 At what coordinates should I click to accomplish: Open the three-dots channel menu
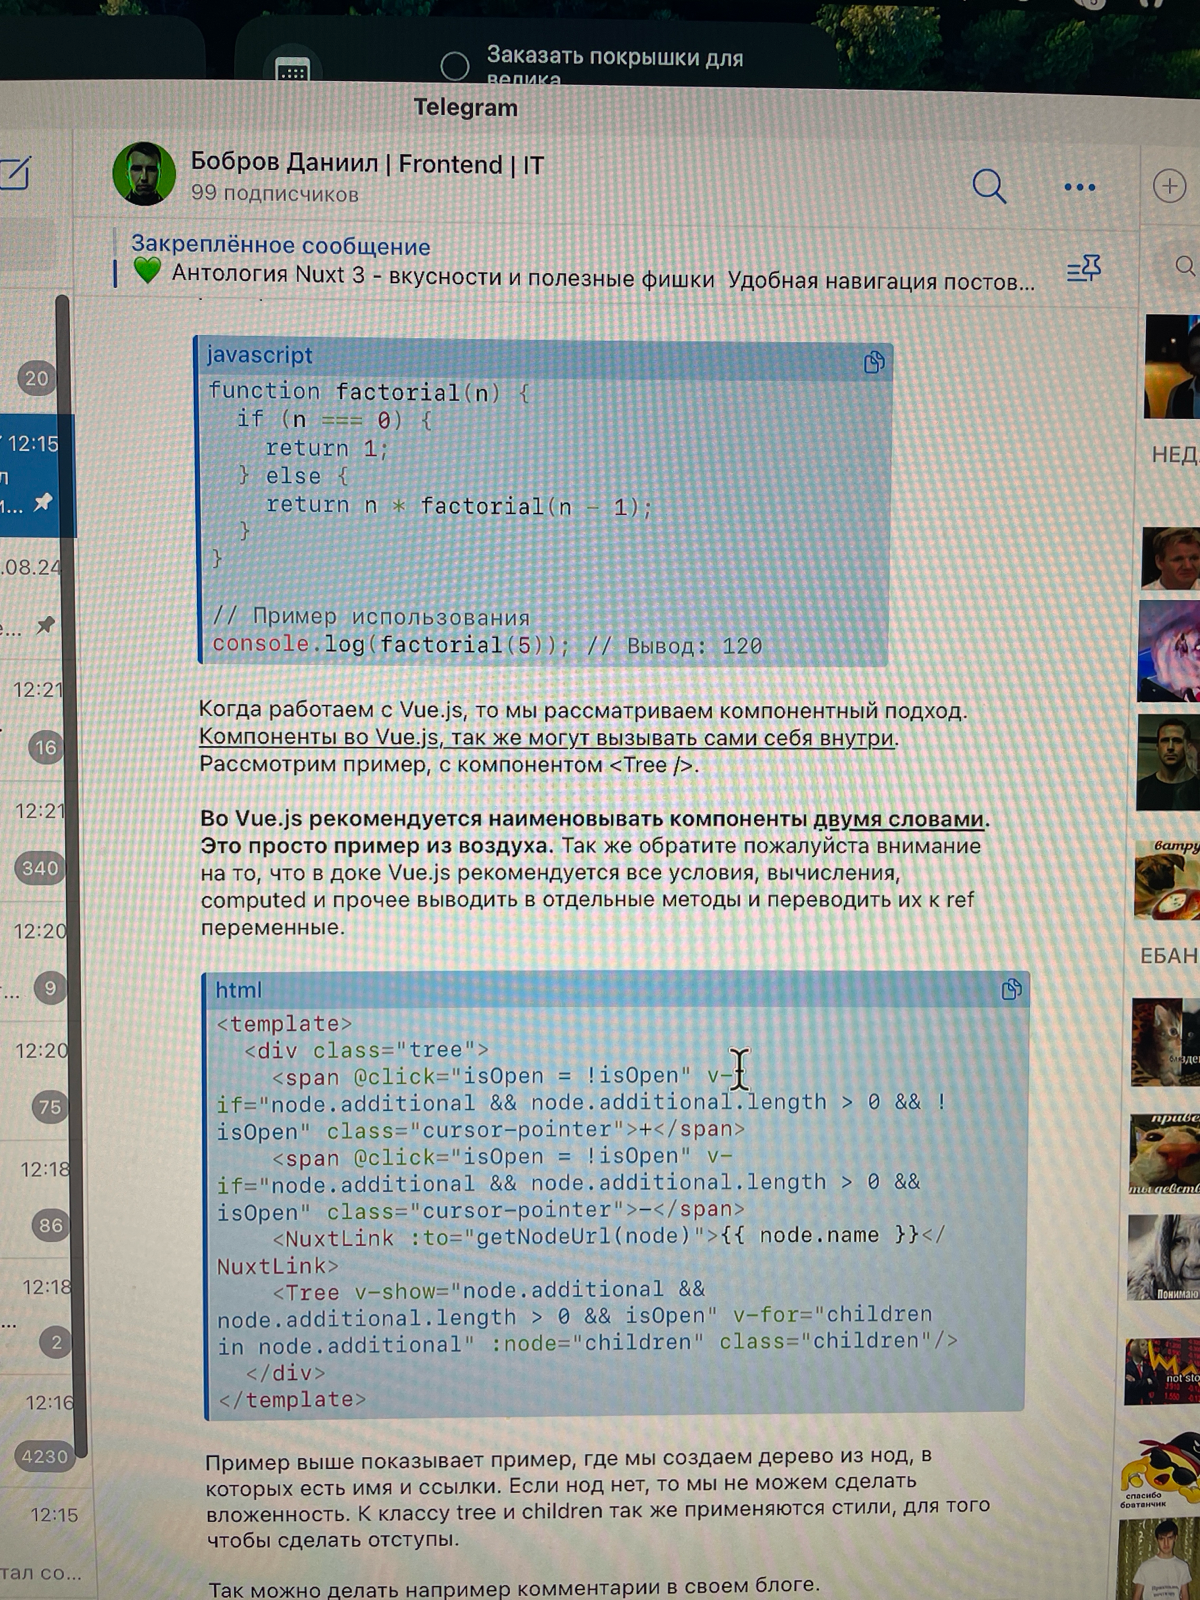1080,187
